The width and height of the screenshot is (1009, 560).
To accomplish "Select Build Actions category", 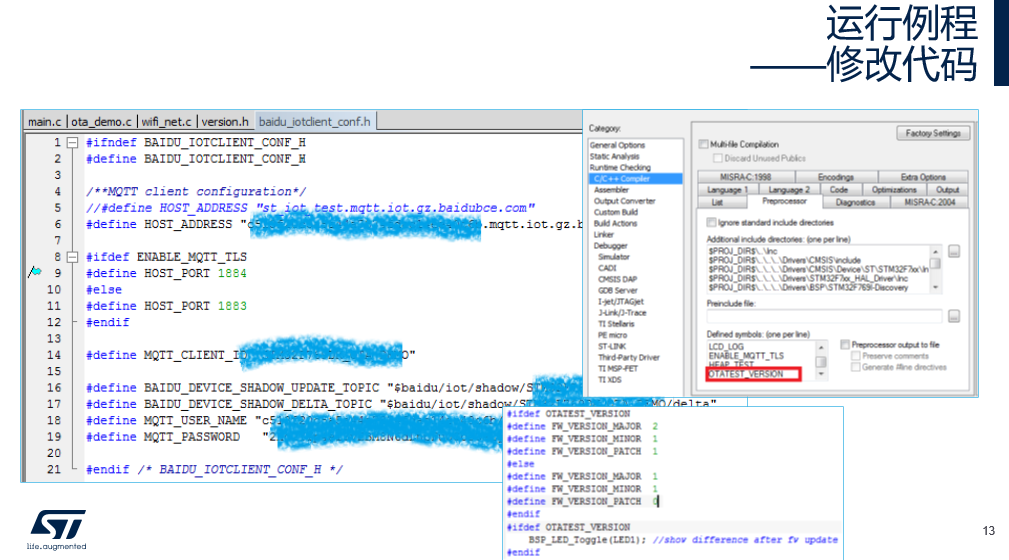I will [x=615, y=223].
